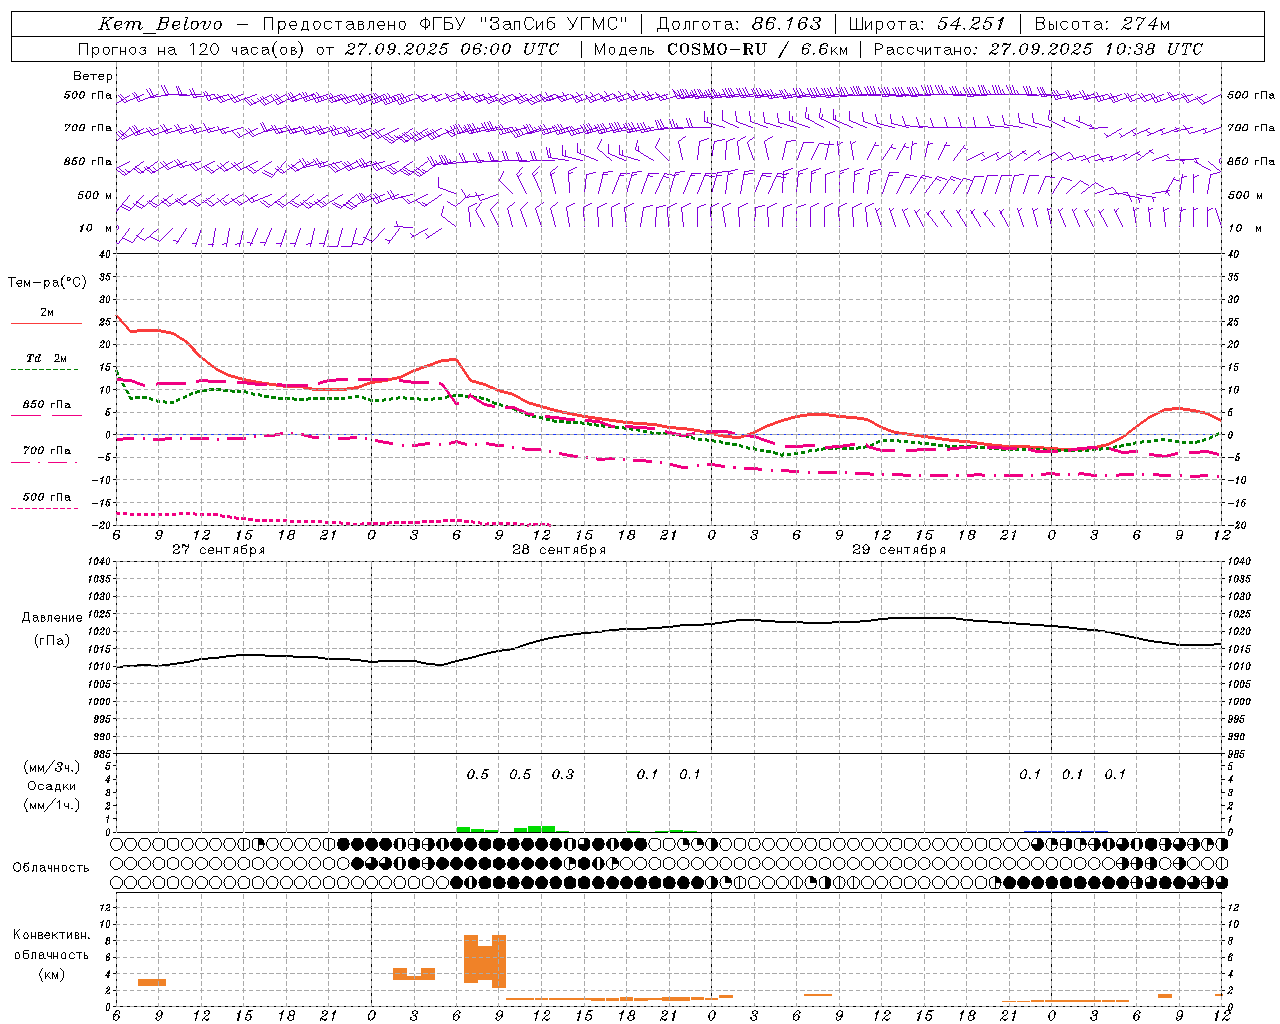1280x1024 pixels.
Task: Select the red 2м temperature legend line
Action: 46,323
